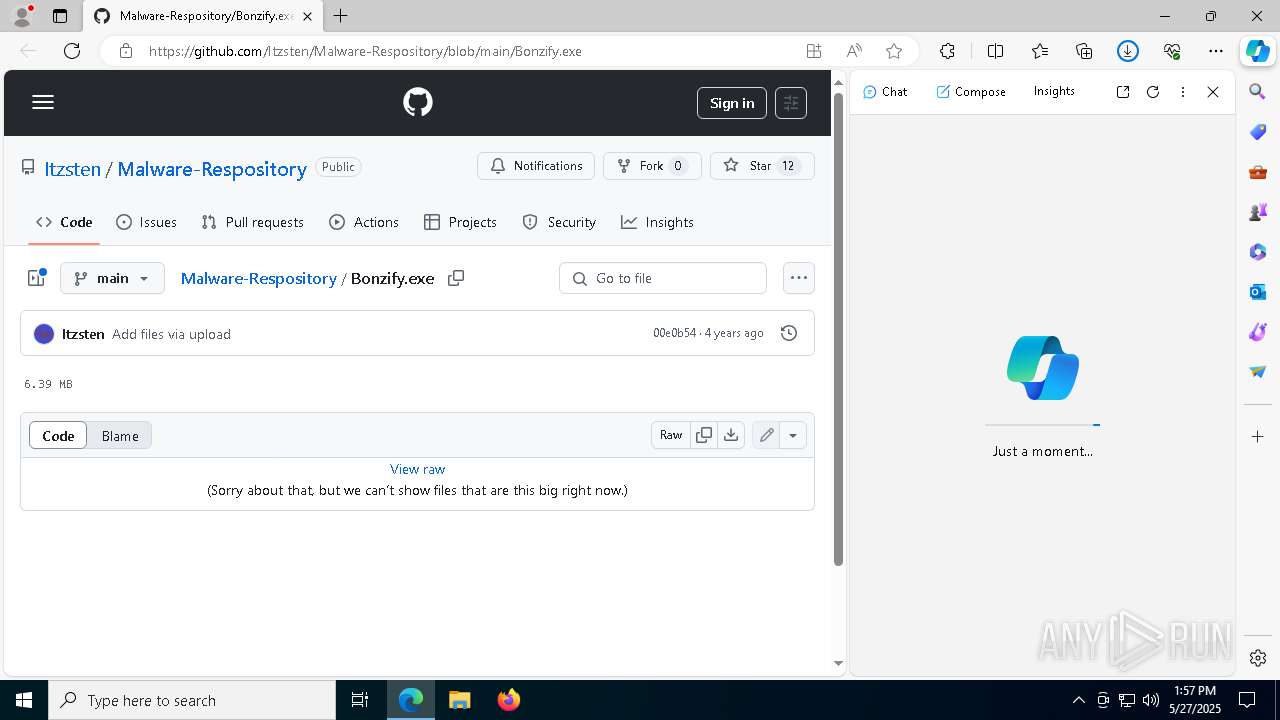Open Edge Settings and more menu
This screenshot has width=1280, height=720.
coord(1216,51)
